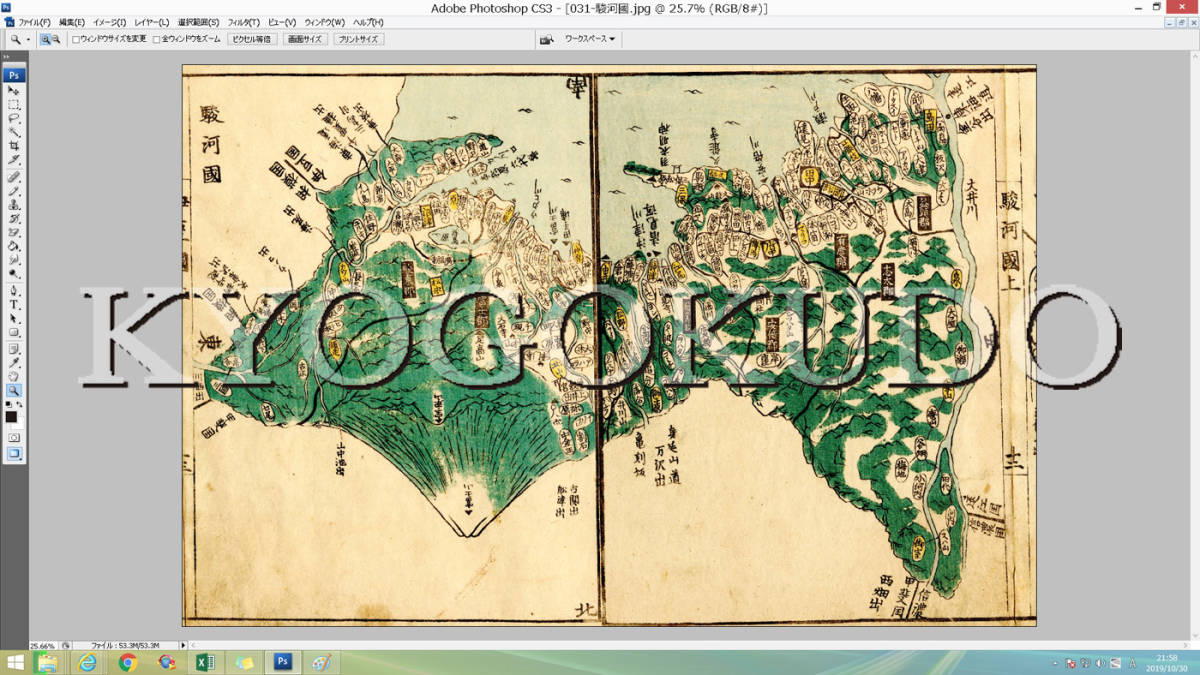Open the レイヤー(L) menu
The height and width of the screenshot is (675, 1200).
pos(152,22)
